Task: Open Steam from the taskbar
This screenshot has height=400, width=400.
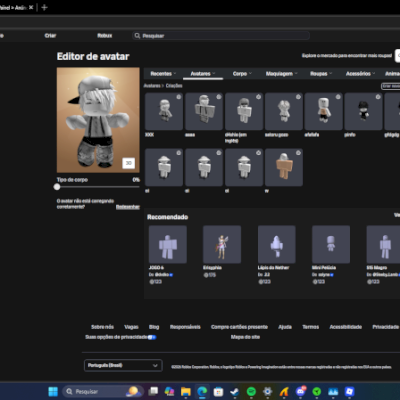Action: pos(235,391)
